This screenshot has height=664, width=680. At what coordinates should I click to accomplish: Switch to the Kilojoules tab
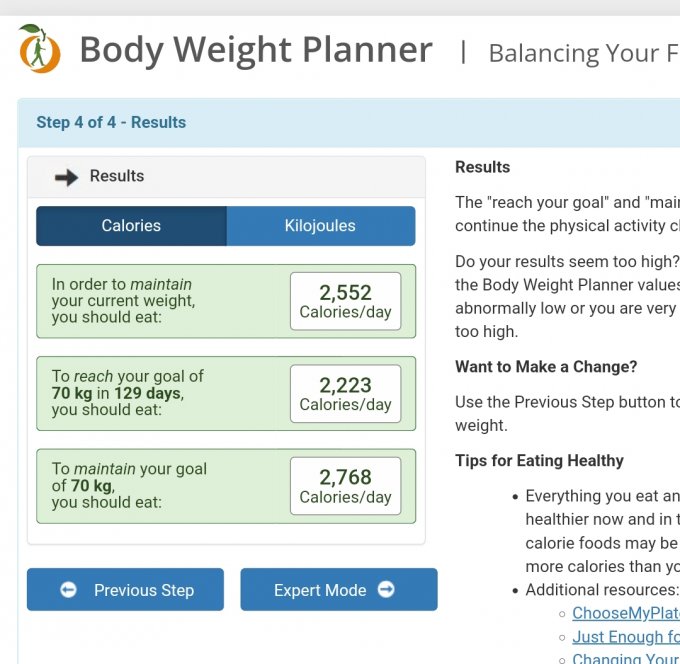(x=320, y=226)
